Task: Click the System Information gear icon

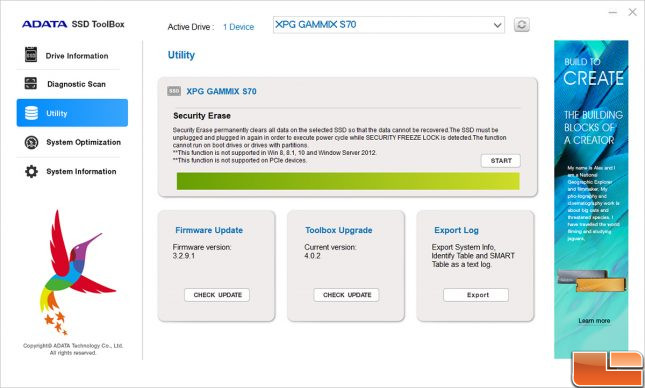Action: (x=31, y=172)
